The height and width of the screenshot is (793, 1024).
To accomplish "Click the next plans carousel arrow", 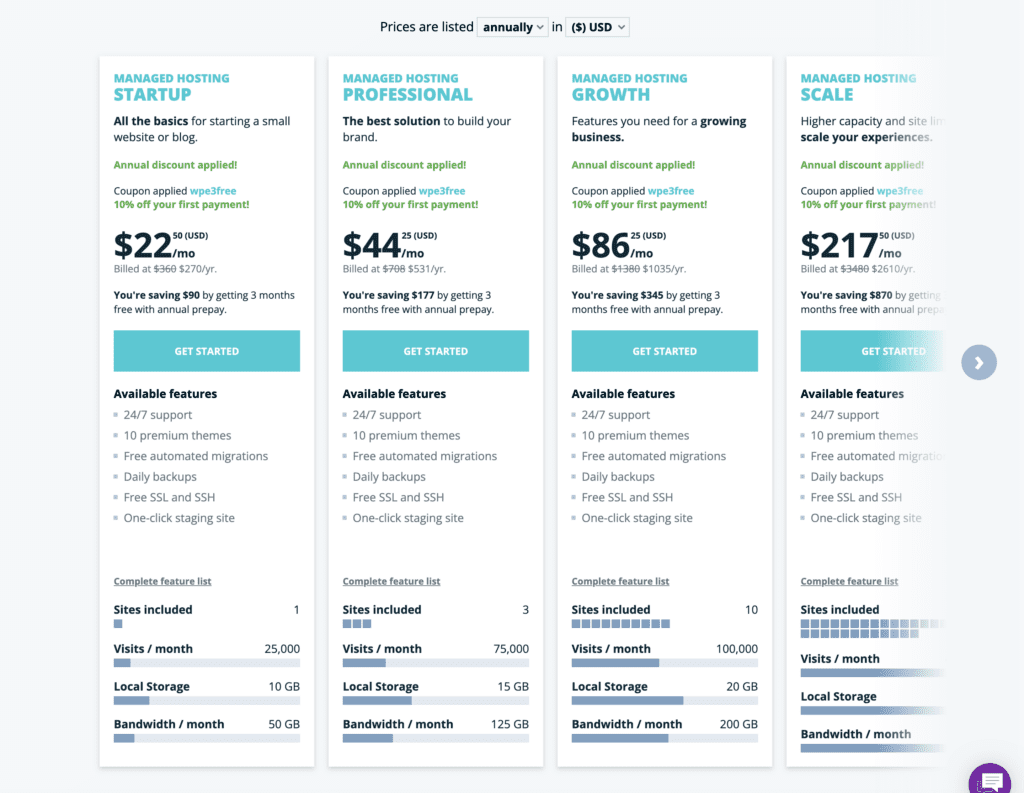I will [x=979, y=362].
